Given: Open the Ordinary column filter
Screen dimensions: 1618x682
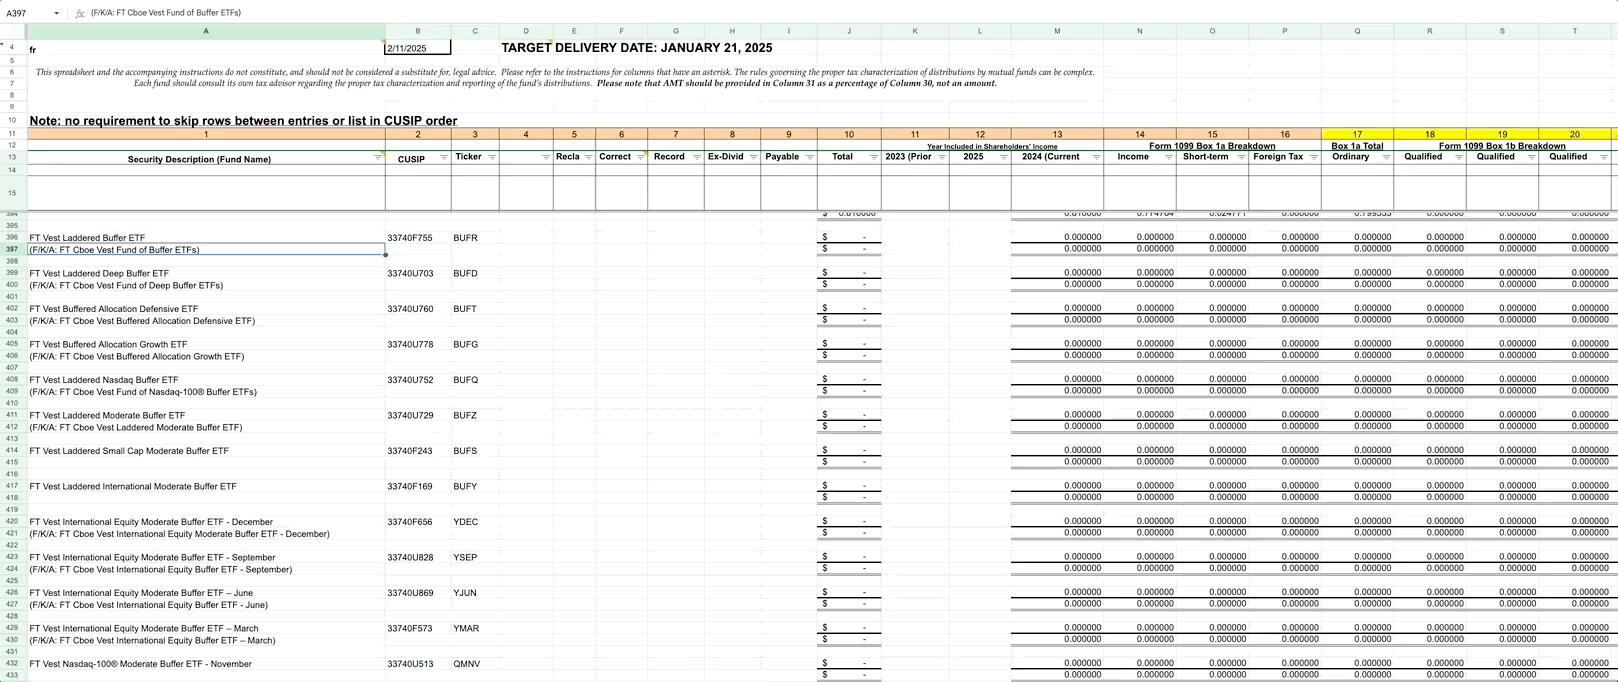Looking at the screenshot, I should 1387,157.
